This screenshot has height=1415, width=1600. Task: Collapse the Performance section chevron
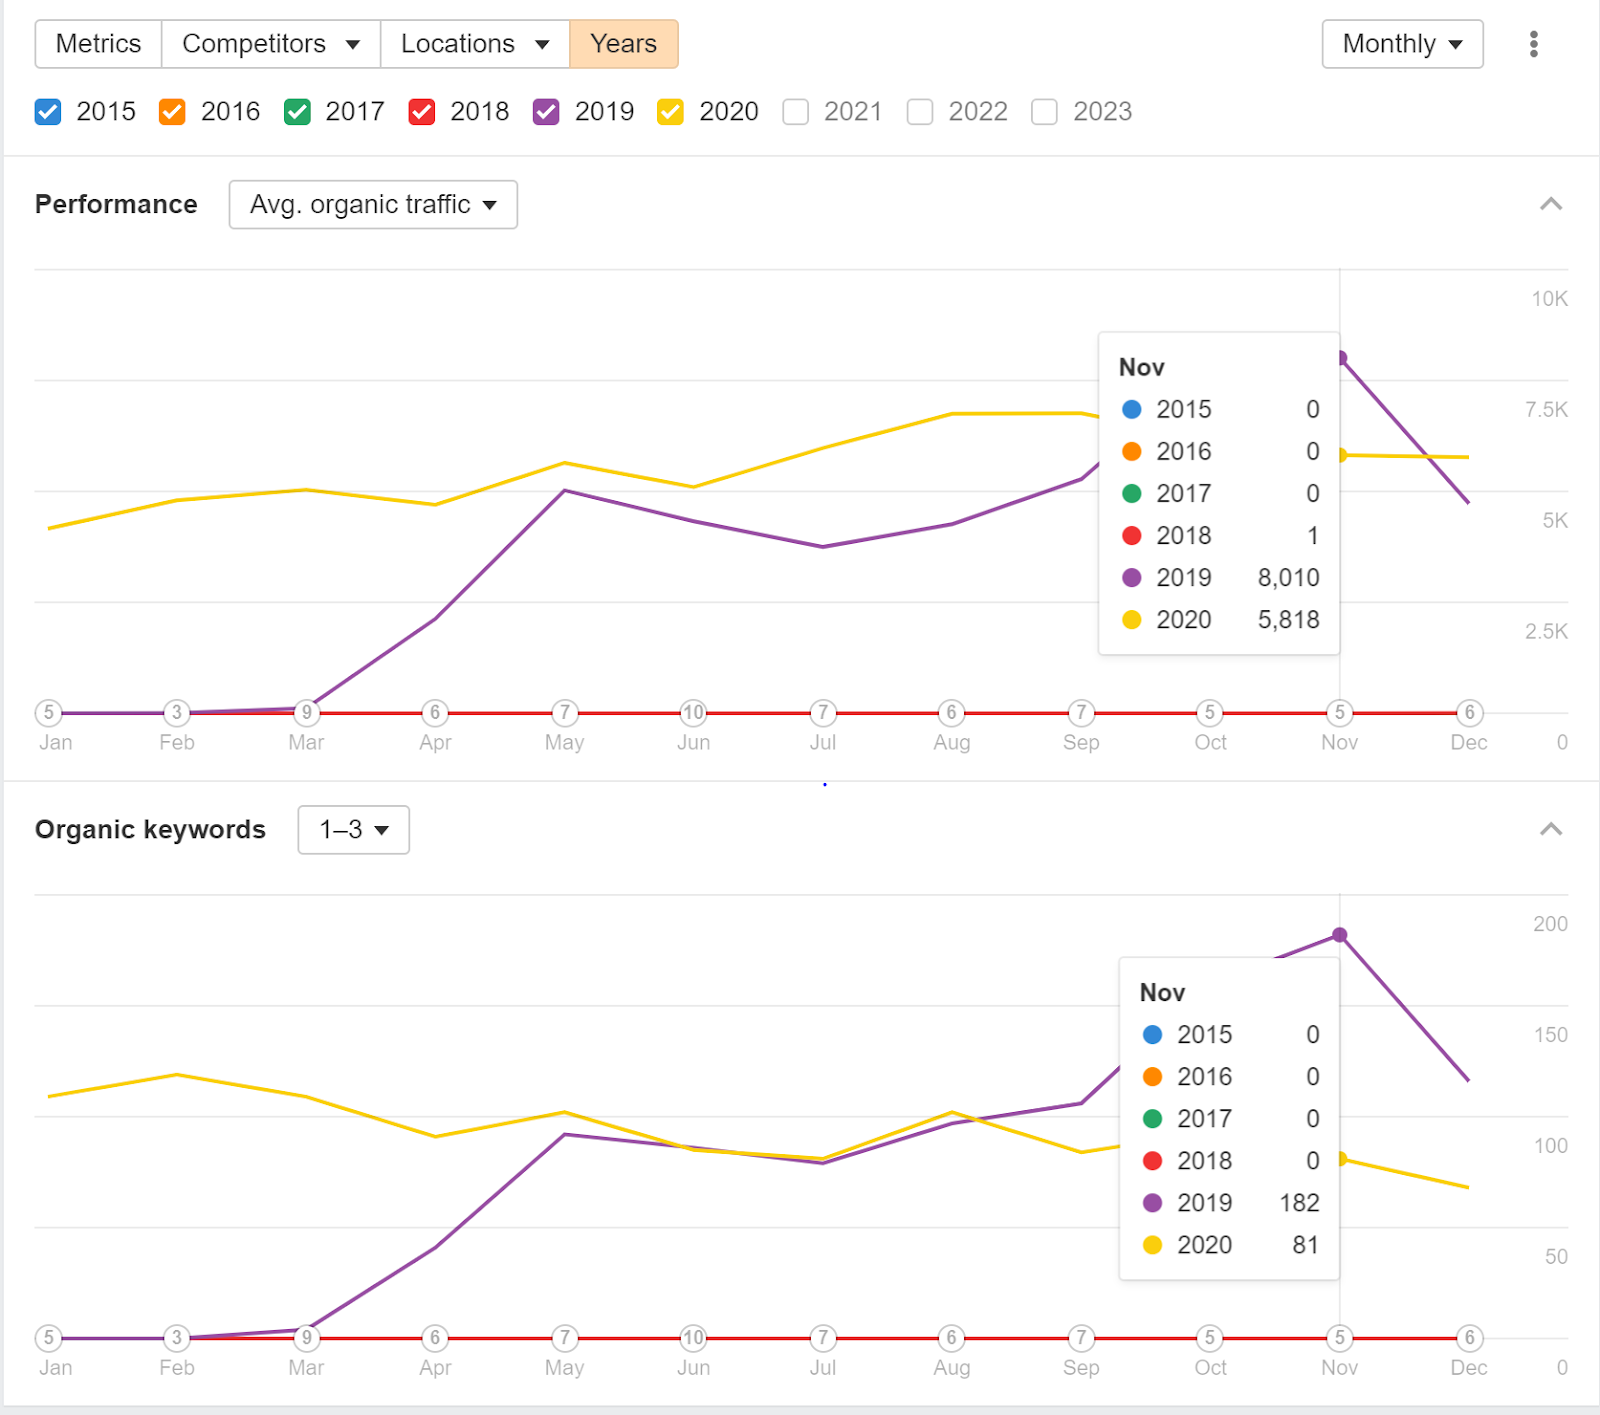(x=1550, y=204)
